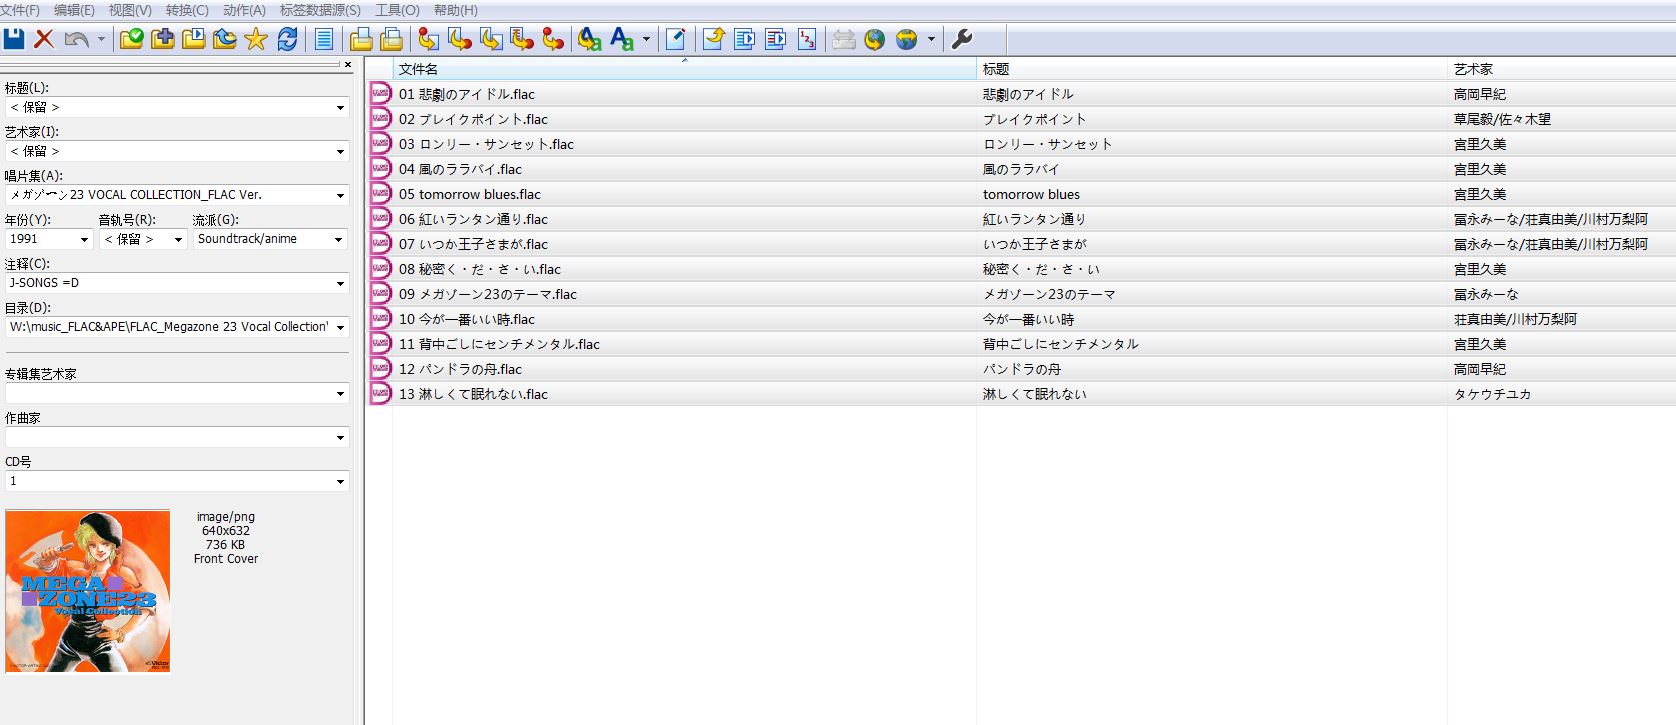The height and width of the screenshot is (725, 1676).
Task: Select the file 05 tomorrow blues.flac
Action: pyautogui.click(x=470, y=194)
